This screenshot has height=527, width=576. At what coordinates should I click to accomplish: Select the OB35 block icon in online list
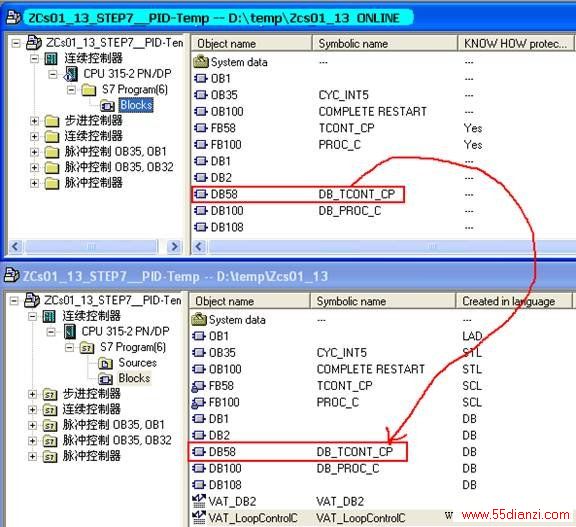coord(201,95)
